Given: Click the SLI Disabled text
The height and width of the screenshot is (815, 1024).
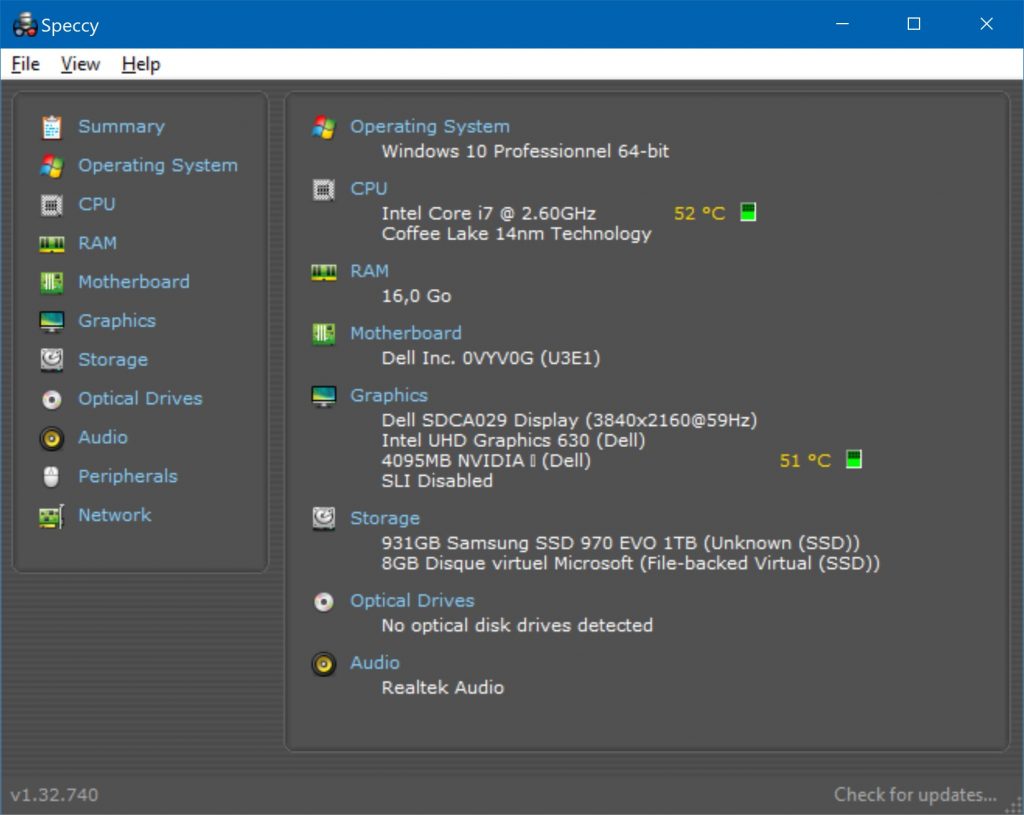Looking at the screenshot, I should tap(438, 481).
